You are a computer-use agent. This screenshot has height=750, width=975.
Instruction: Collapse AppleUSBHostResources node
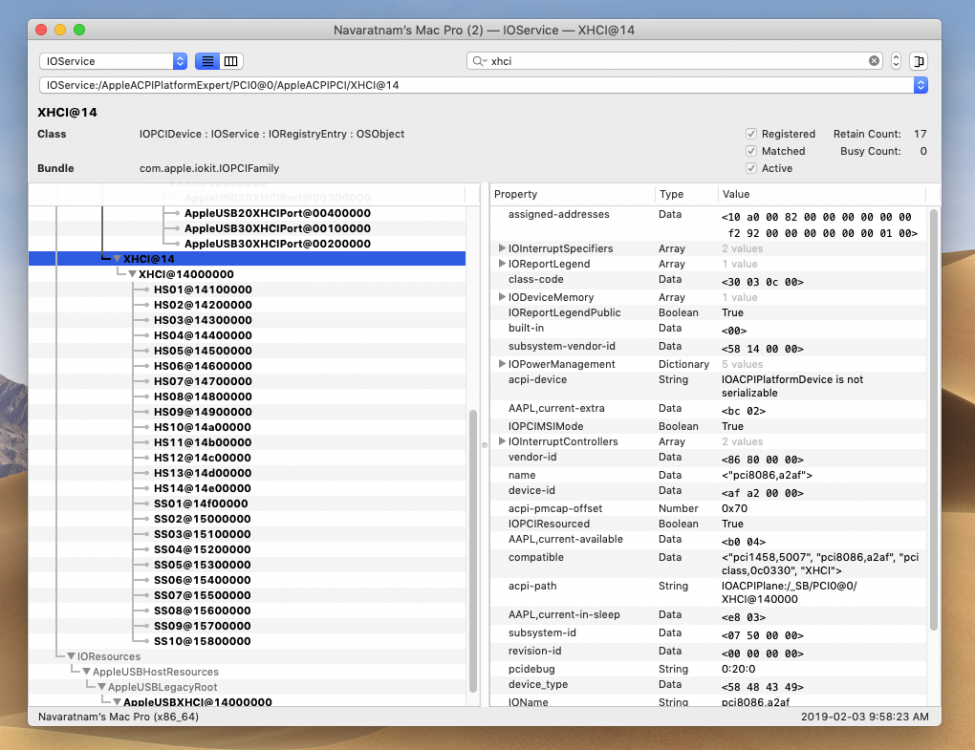click(x=86, y=672)
